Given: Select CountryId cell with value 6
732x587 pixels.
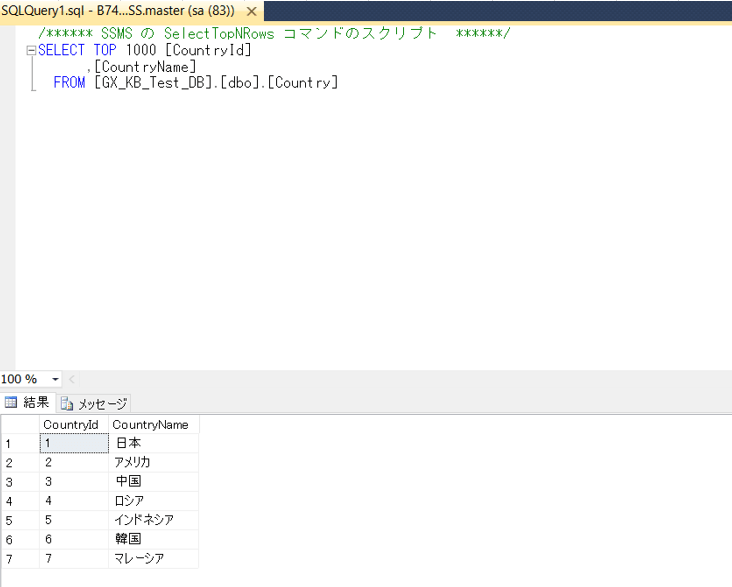Looking at the screenshot, I should pyautogui.click(x=74, y=539).
